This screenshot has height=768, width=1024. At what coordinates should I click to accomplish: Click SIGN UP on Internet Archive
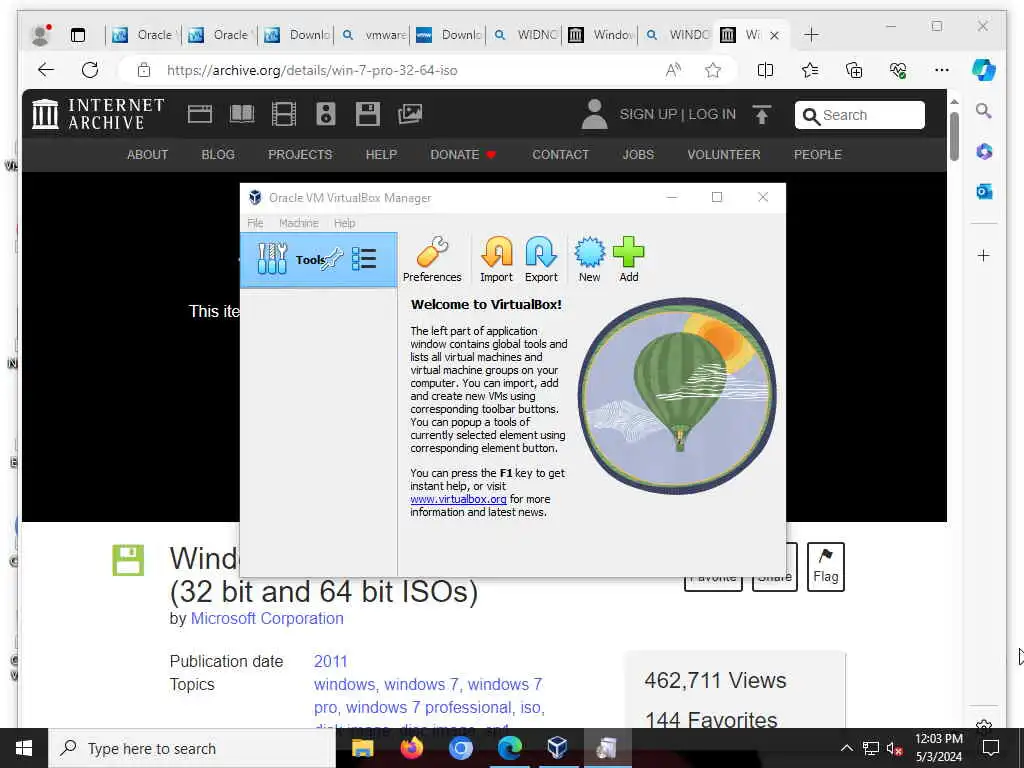648,114
